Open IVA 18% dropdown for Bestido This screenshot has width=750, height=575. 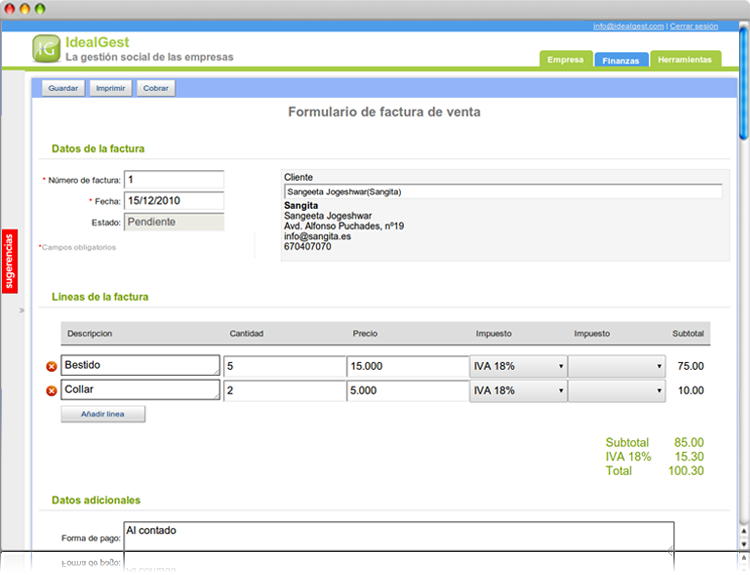click(518, 366)
